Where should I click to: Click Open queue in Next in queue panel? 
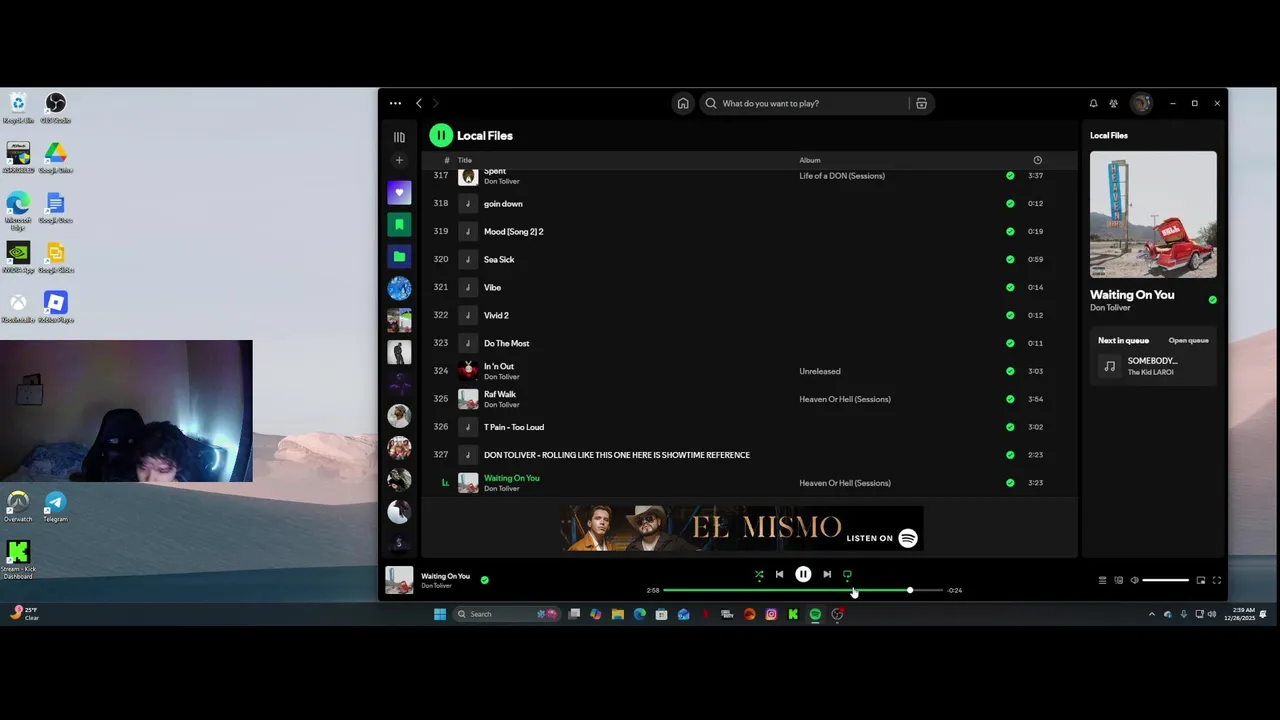[1189, 340]
